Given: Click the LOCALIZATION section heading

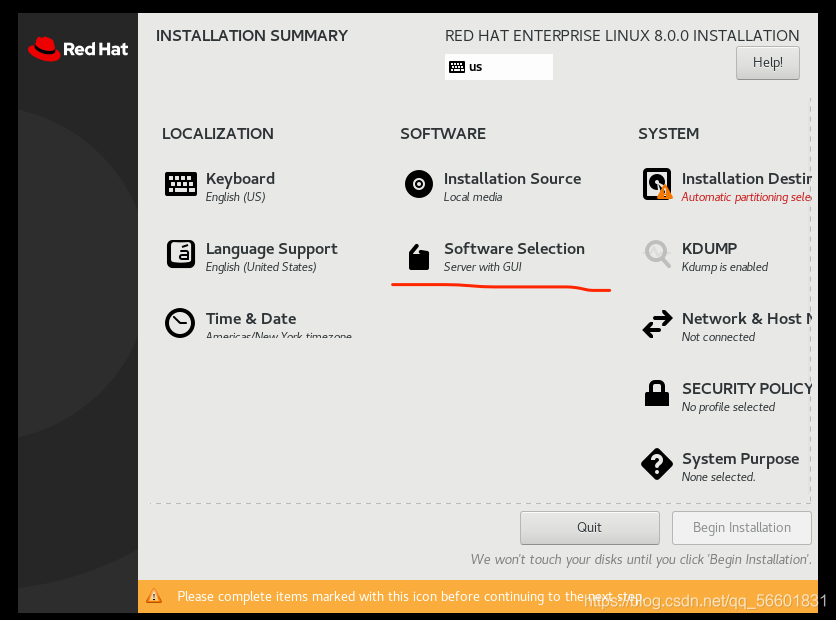Looking at the screenshot, I should (218, 134).
